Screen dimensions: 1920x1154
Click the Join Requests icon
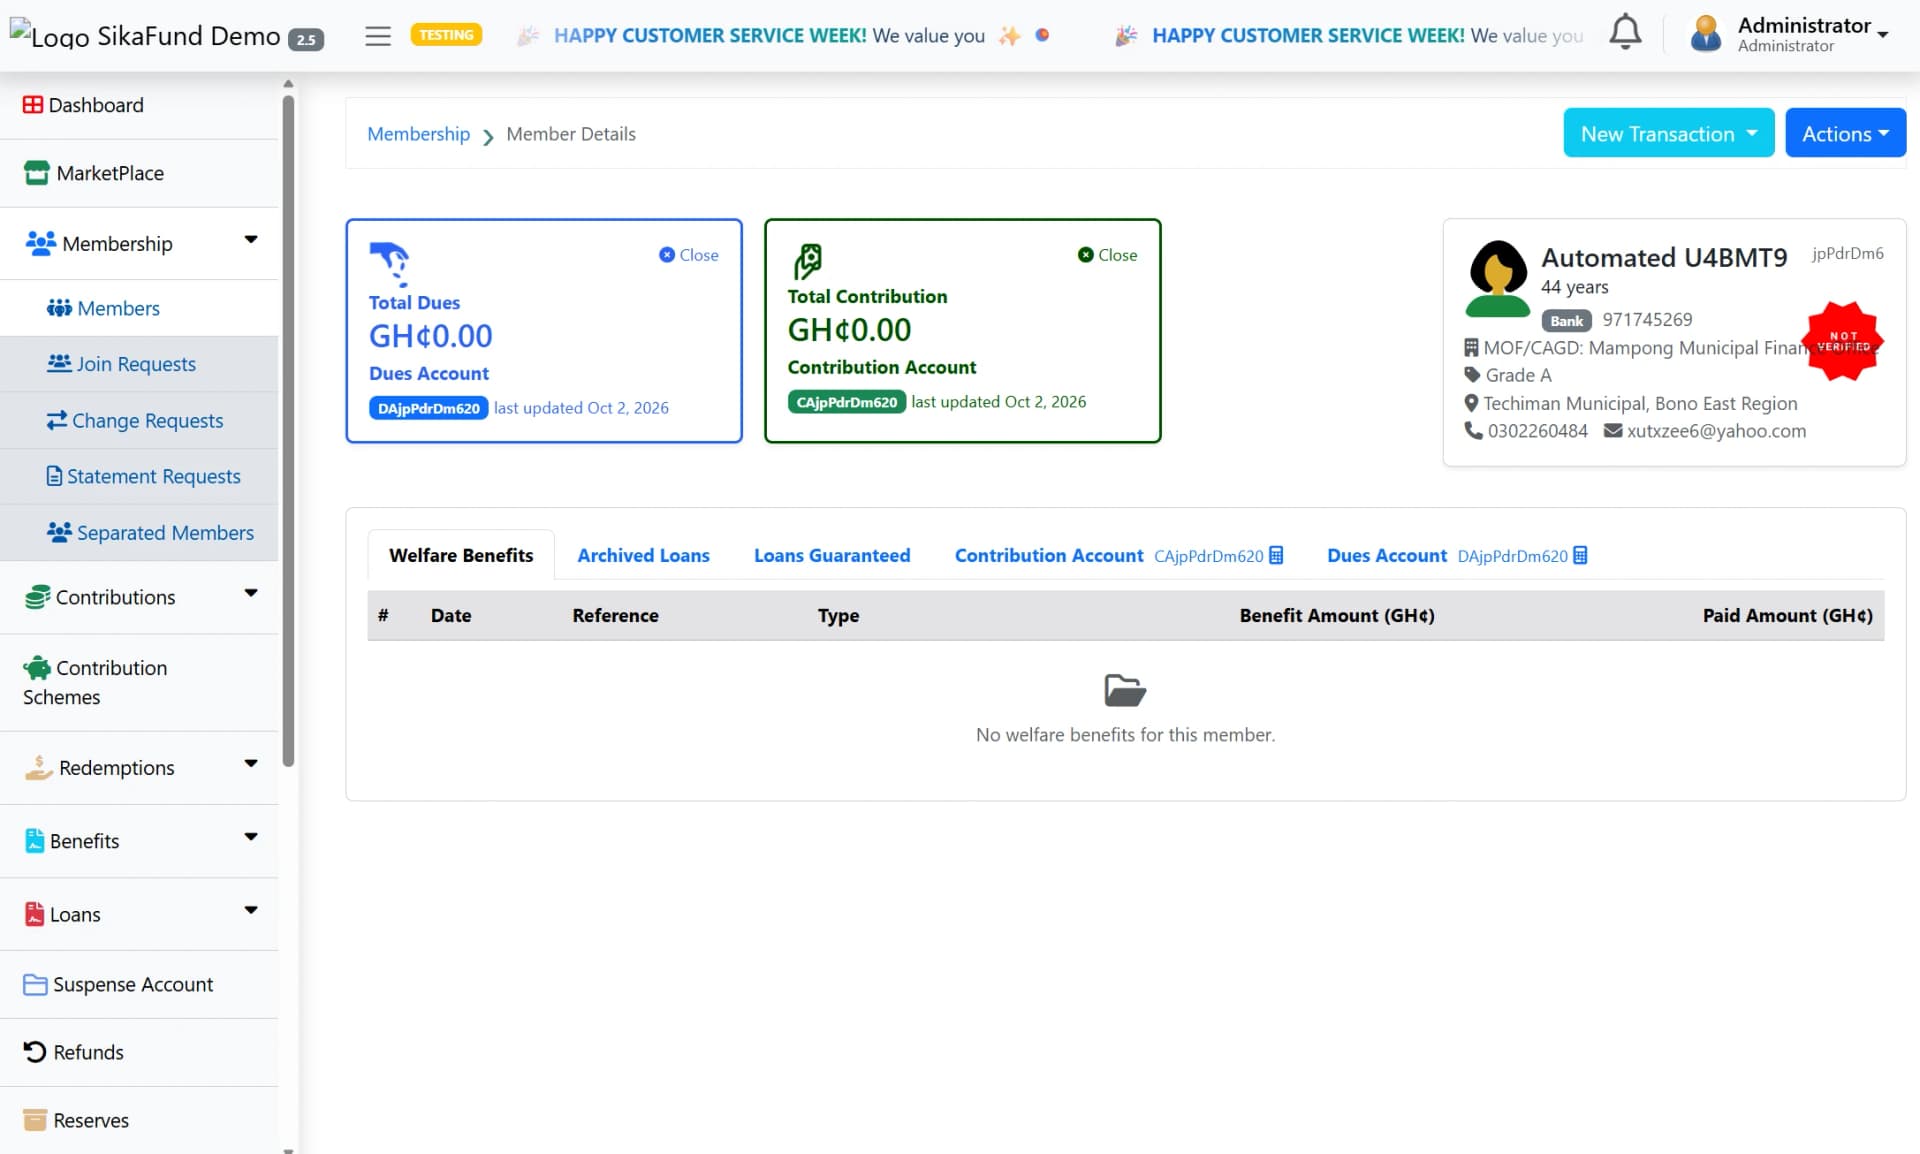point(59,363)
